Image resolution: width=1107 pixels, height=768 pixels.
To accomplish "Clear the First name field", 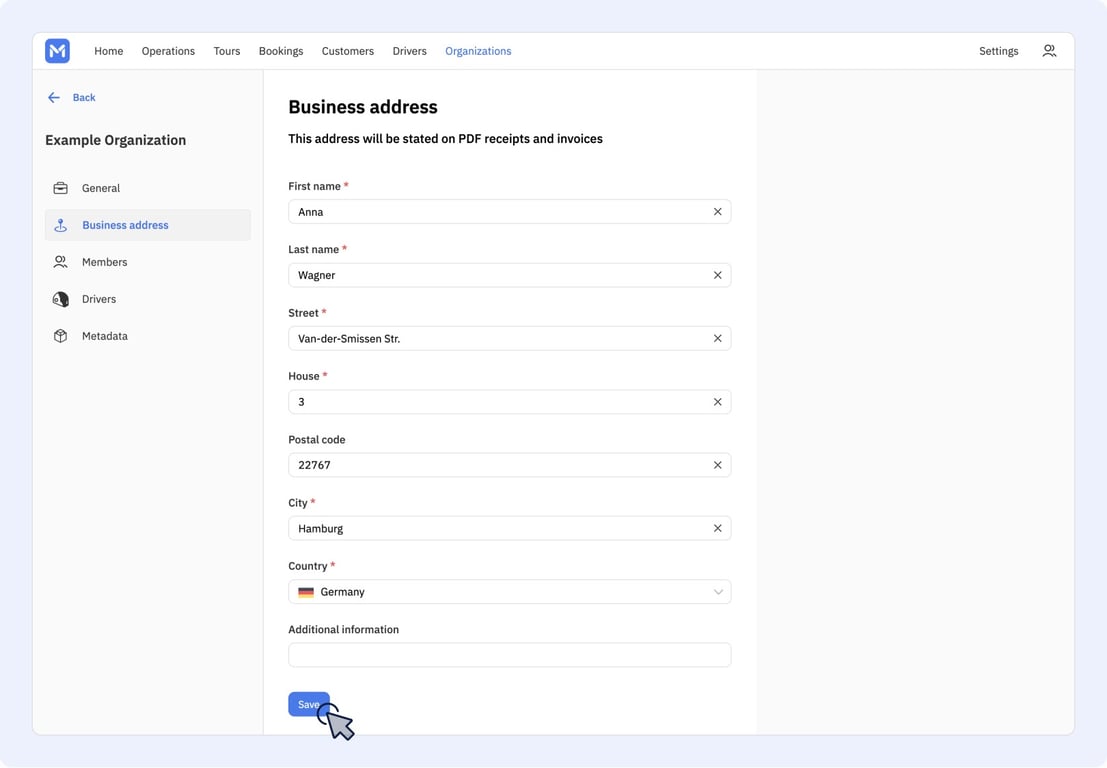I will (x=717, y=212).
